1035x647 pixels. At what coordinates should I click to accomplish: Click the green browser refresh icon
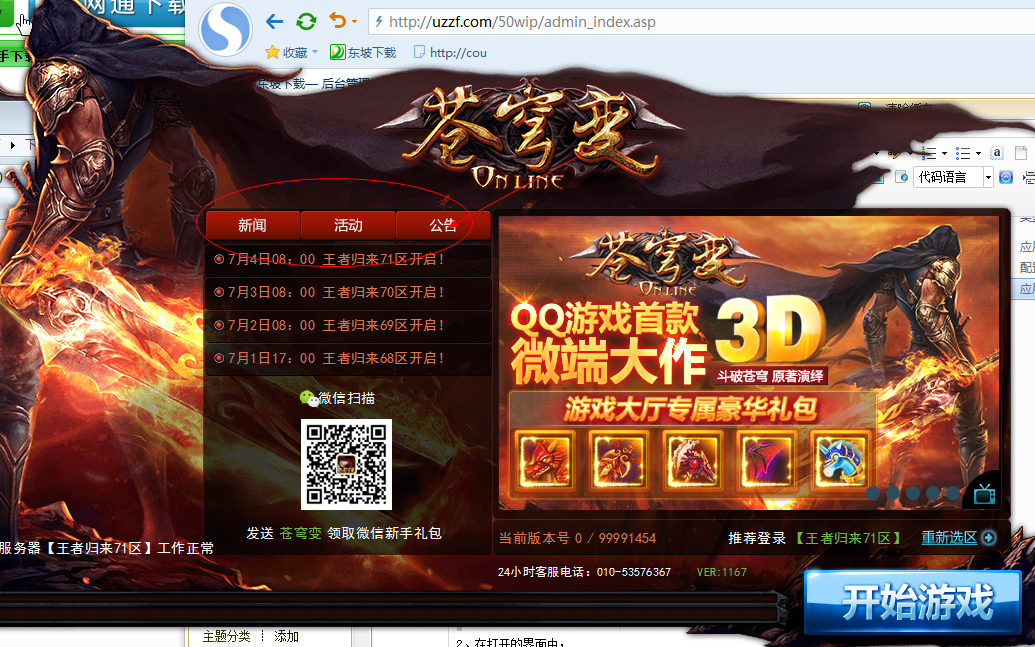(x=306, y=22)
